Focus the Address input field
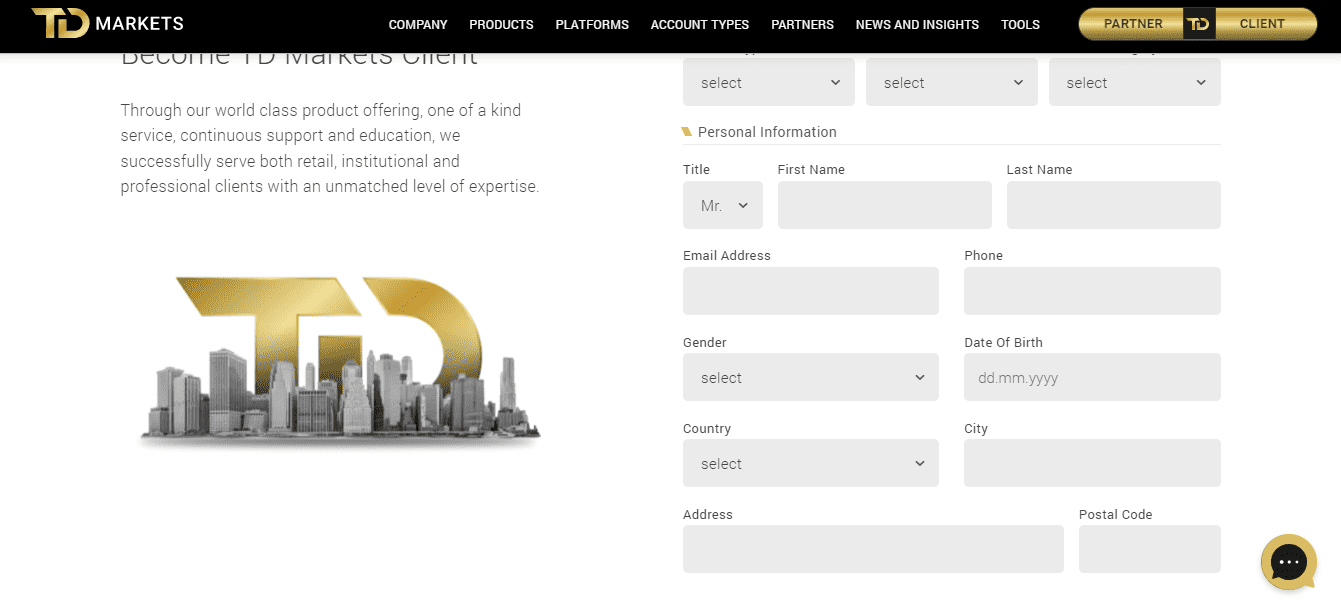Viewport: 1341px width, 601px height. click(873, 549)
